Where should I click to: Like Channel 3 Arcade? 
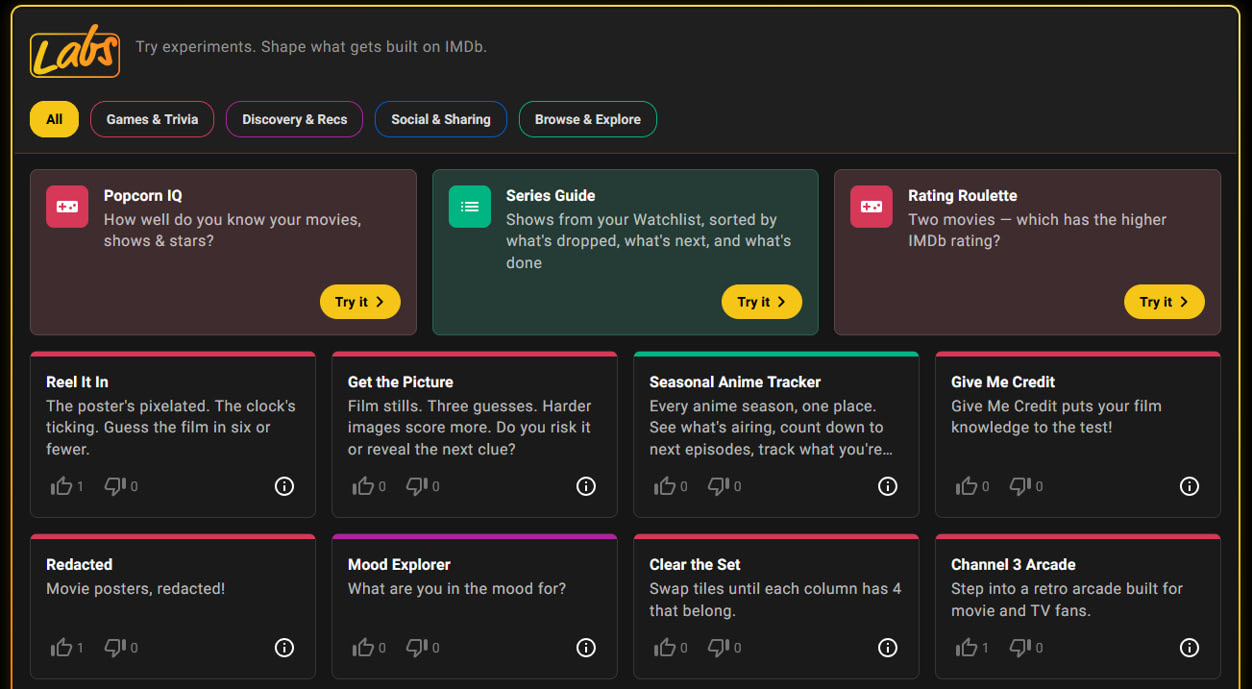pyautogui.click(x=967, y=648)
